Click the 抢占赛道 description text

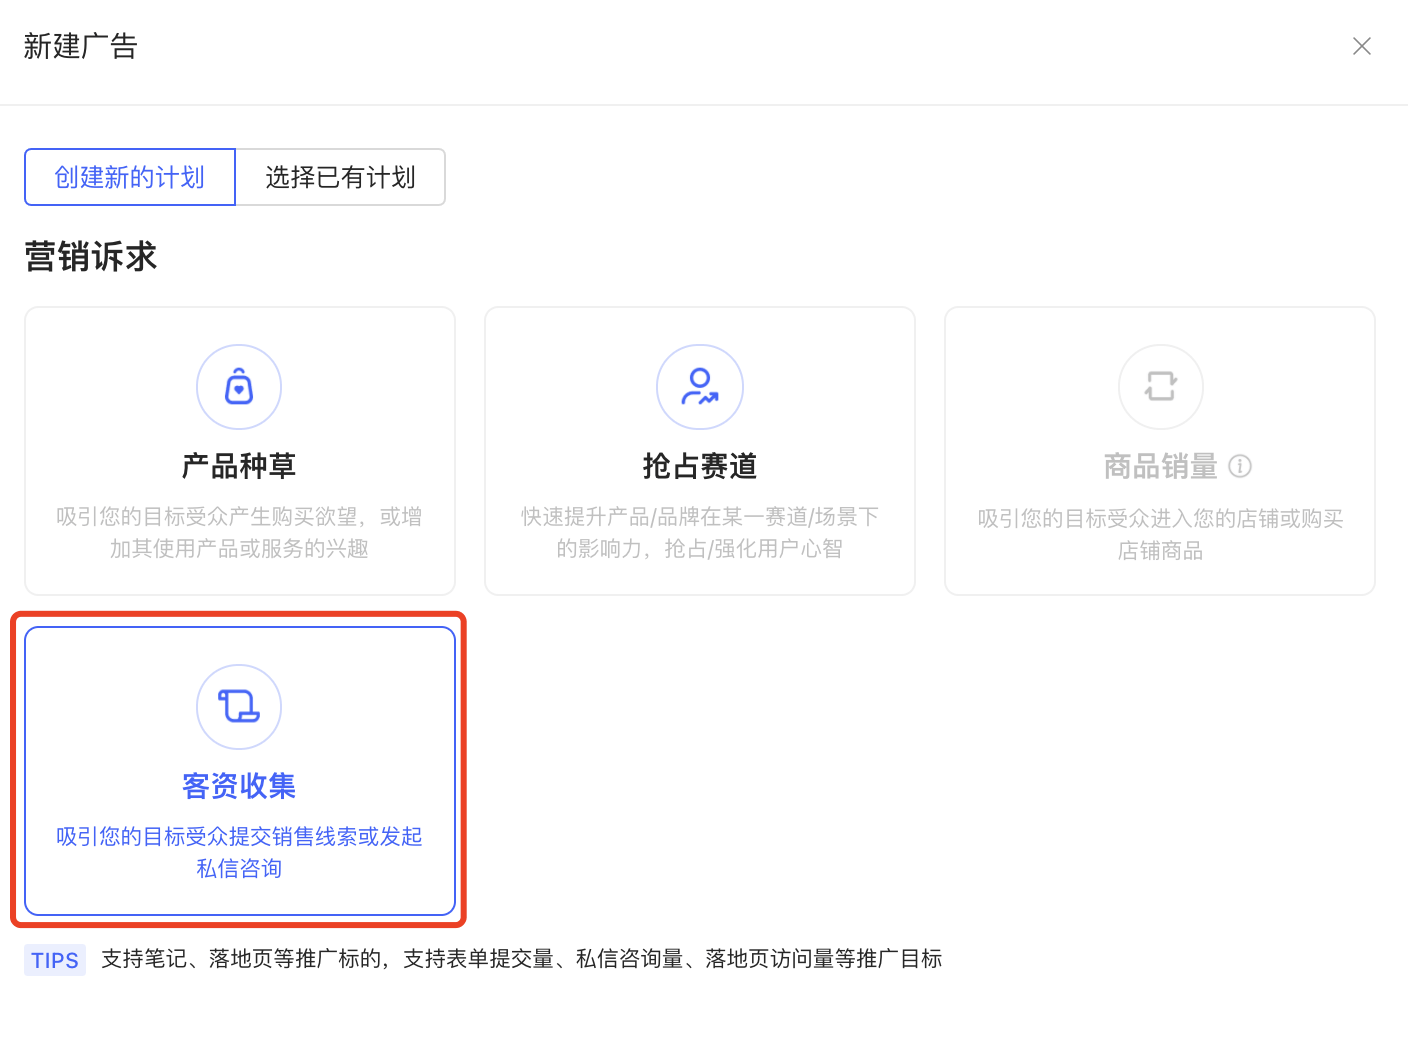click(700, 533)
